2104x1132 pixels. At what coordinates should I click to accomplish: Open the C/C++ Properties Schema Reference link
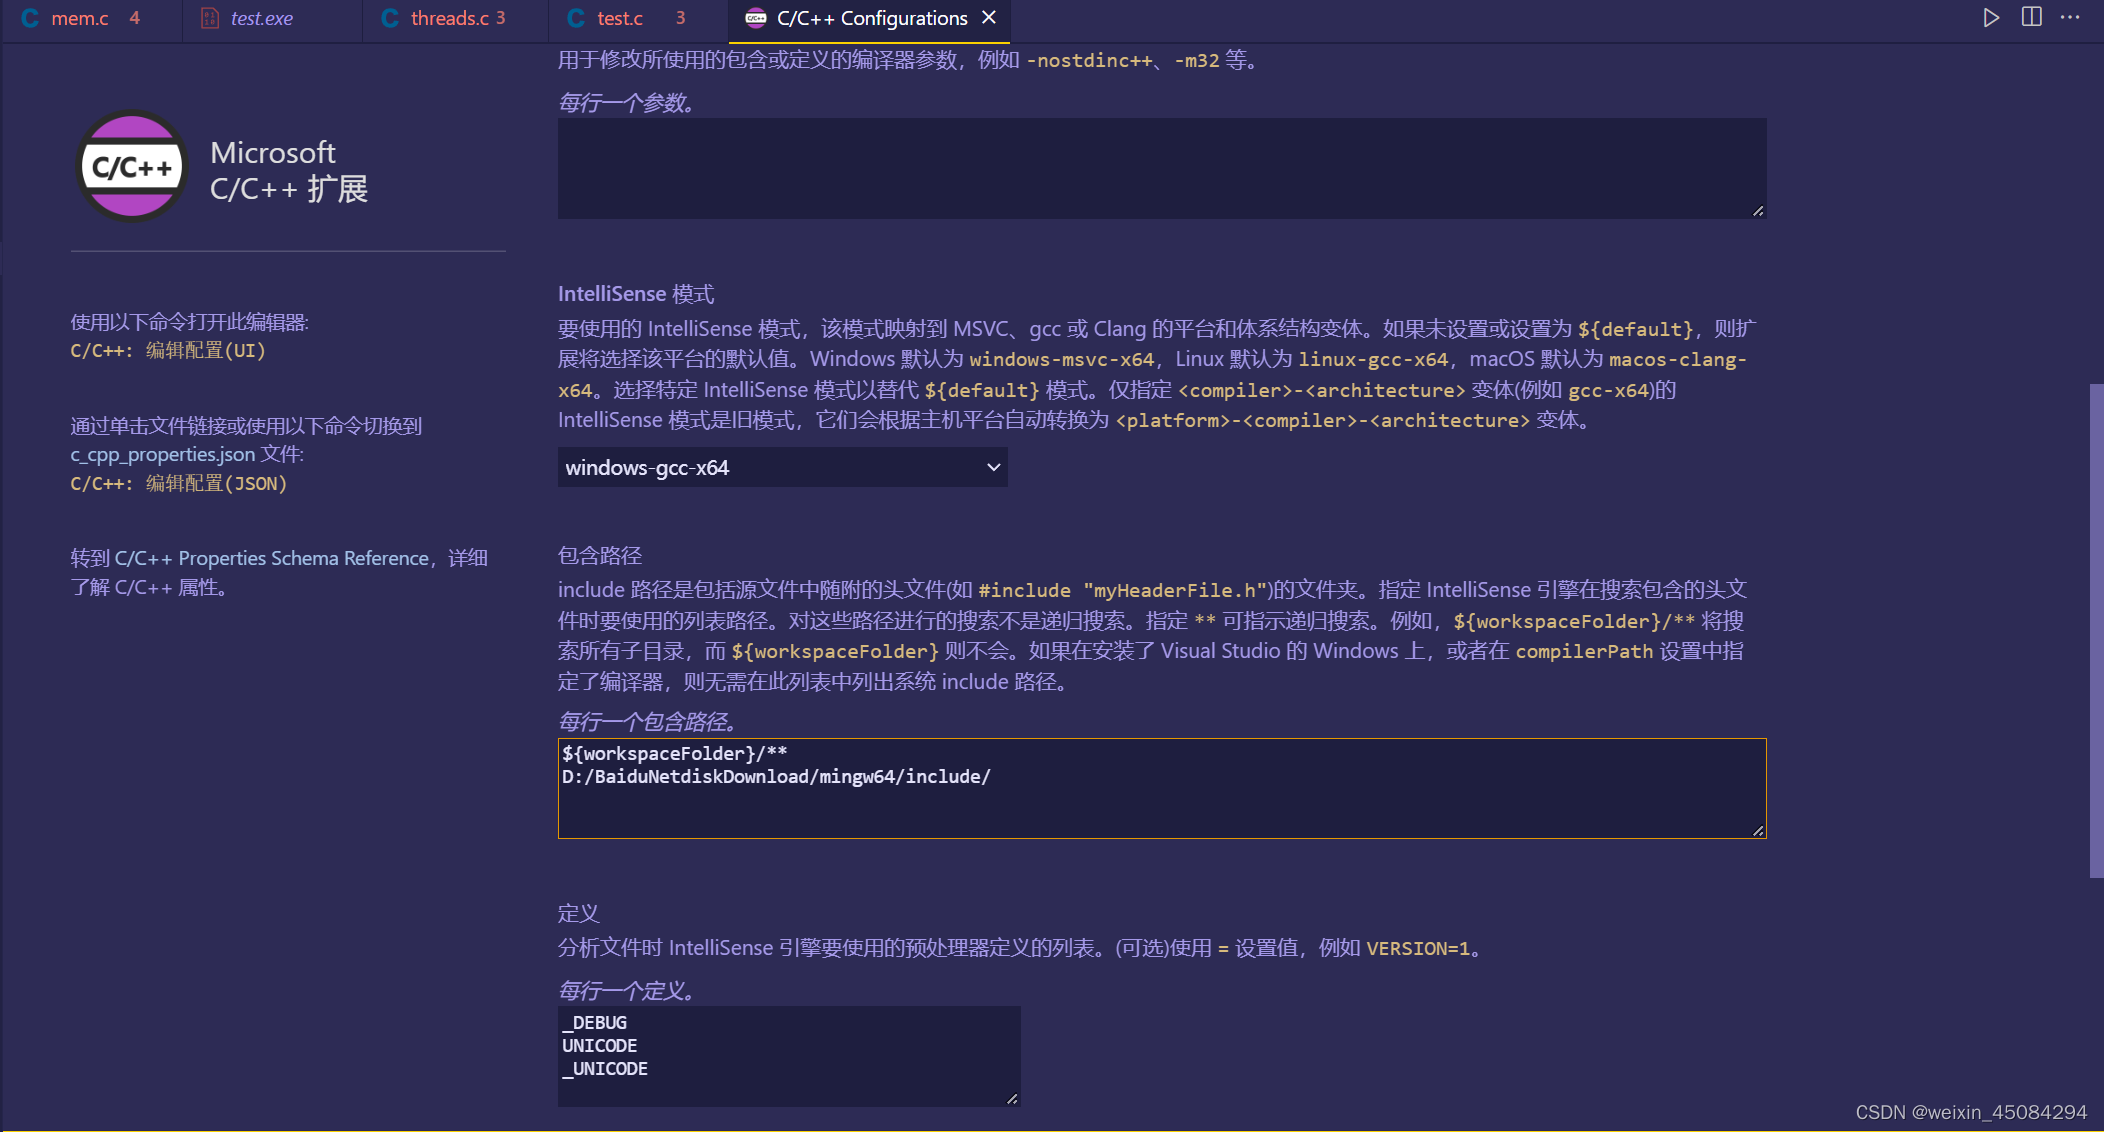point(270,558)
